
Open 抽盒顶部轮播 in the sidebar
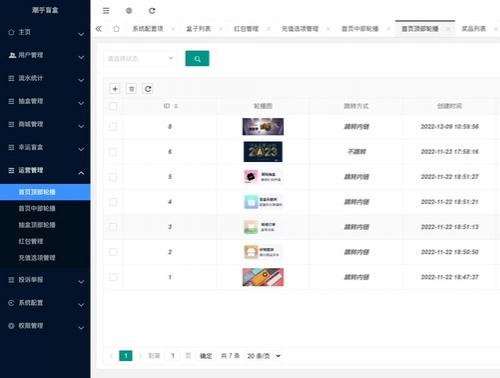pyautogui.click(x=45, y=225)
